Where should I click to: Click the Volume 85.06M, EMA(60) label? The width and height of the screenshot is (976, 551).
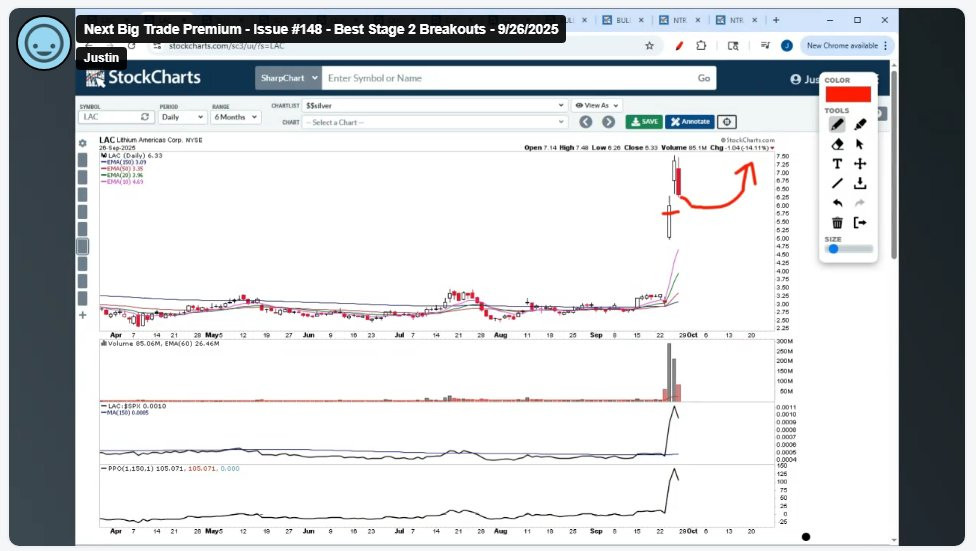click(x=160, y=344)
